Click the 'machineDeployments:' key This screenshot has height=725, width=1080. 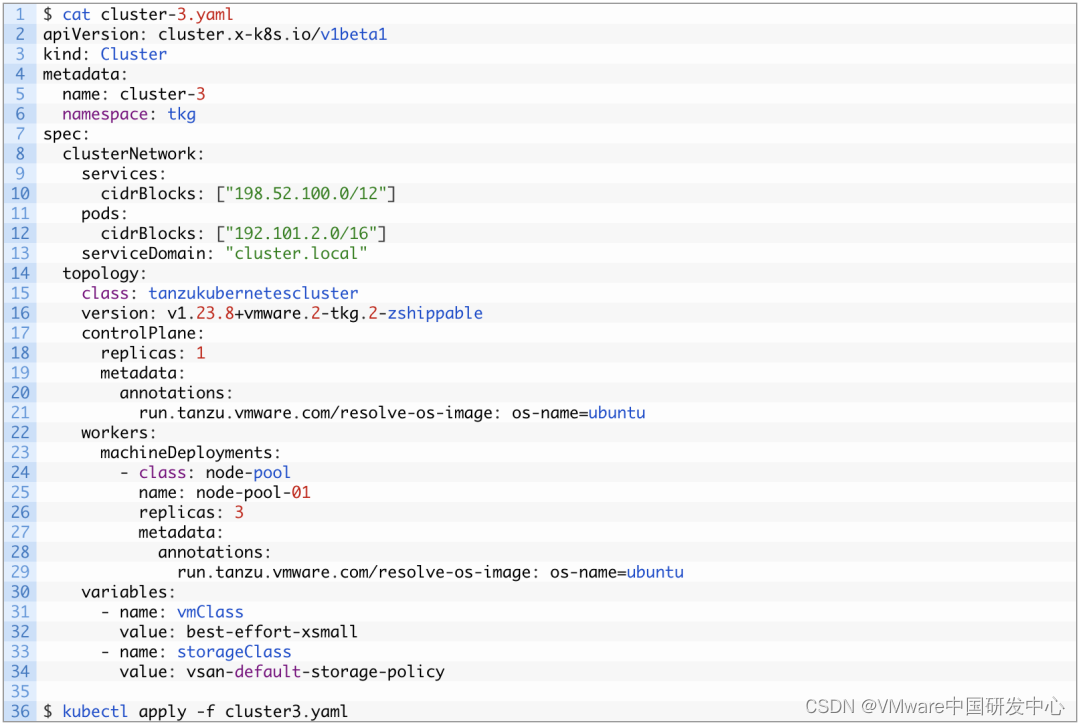(x=191, y=453)
